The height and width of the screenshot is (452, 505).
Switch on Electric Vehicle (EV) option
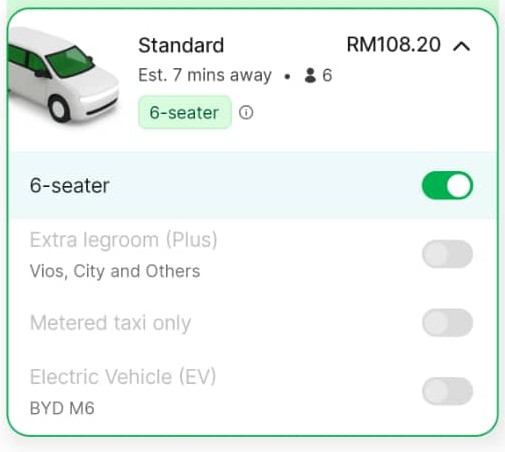tap(447, 391)
